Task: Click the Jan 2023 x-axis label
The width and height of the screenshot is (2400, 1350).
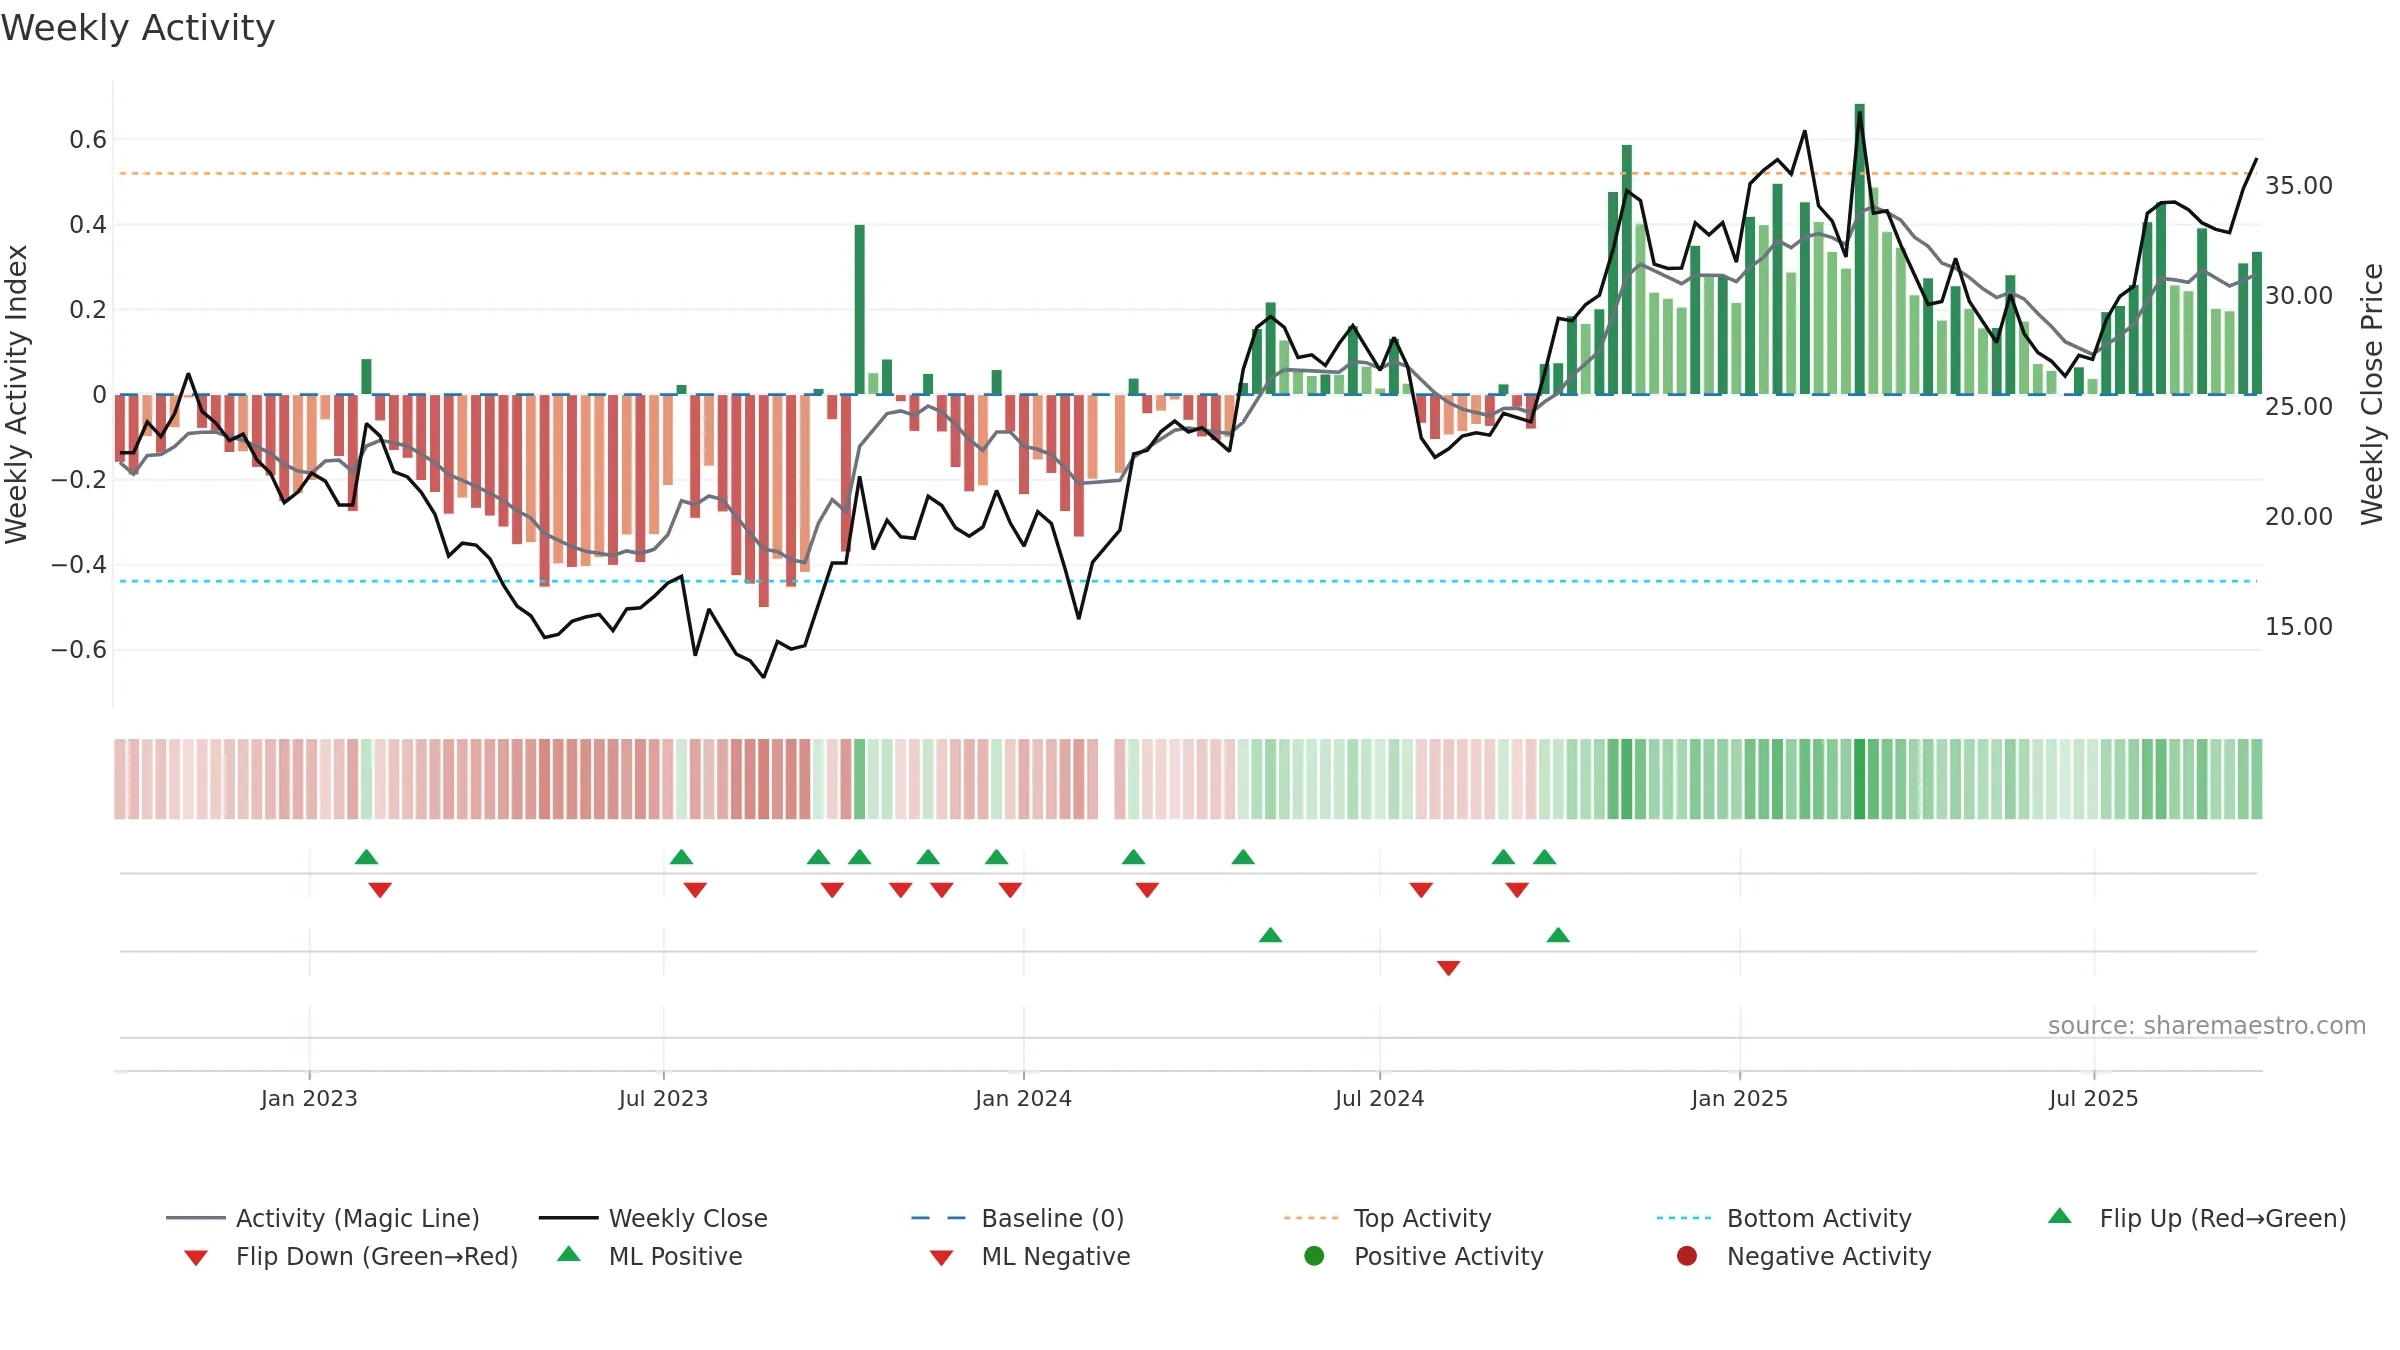Action: 309,1098
